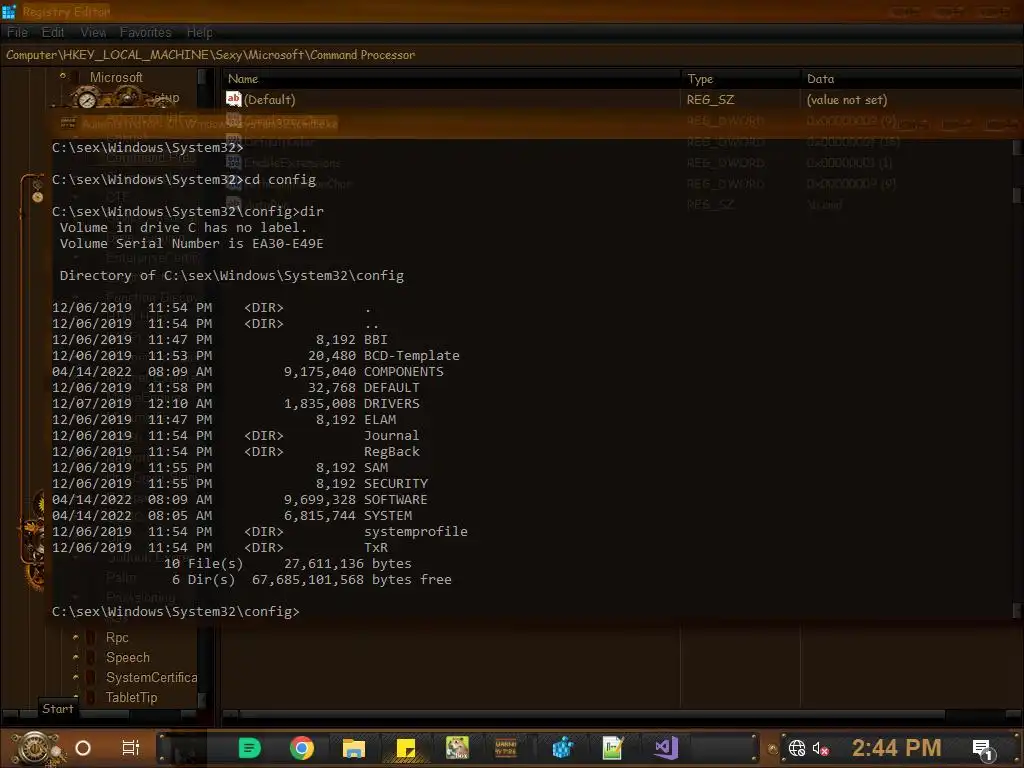Click the network globe tray icon

click(x=797, y=748)
